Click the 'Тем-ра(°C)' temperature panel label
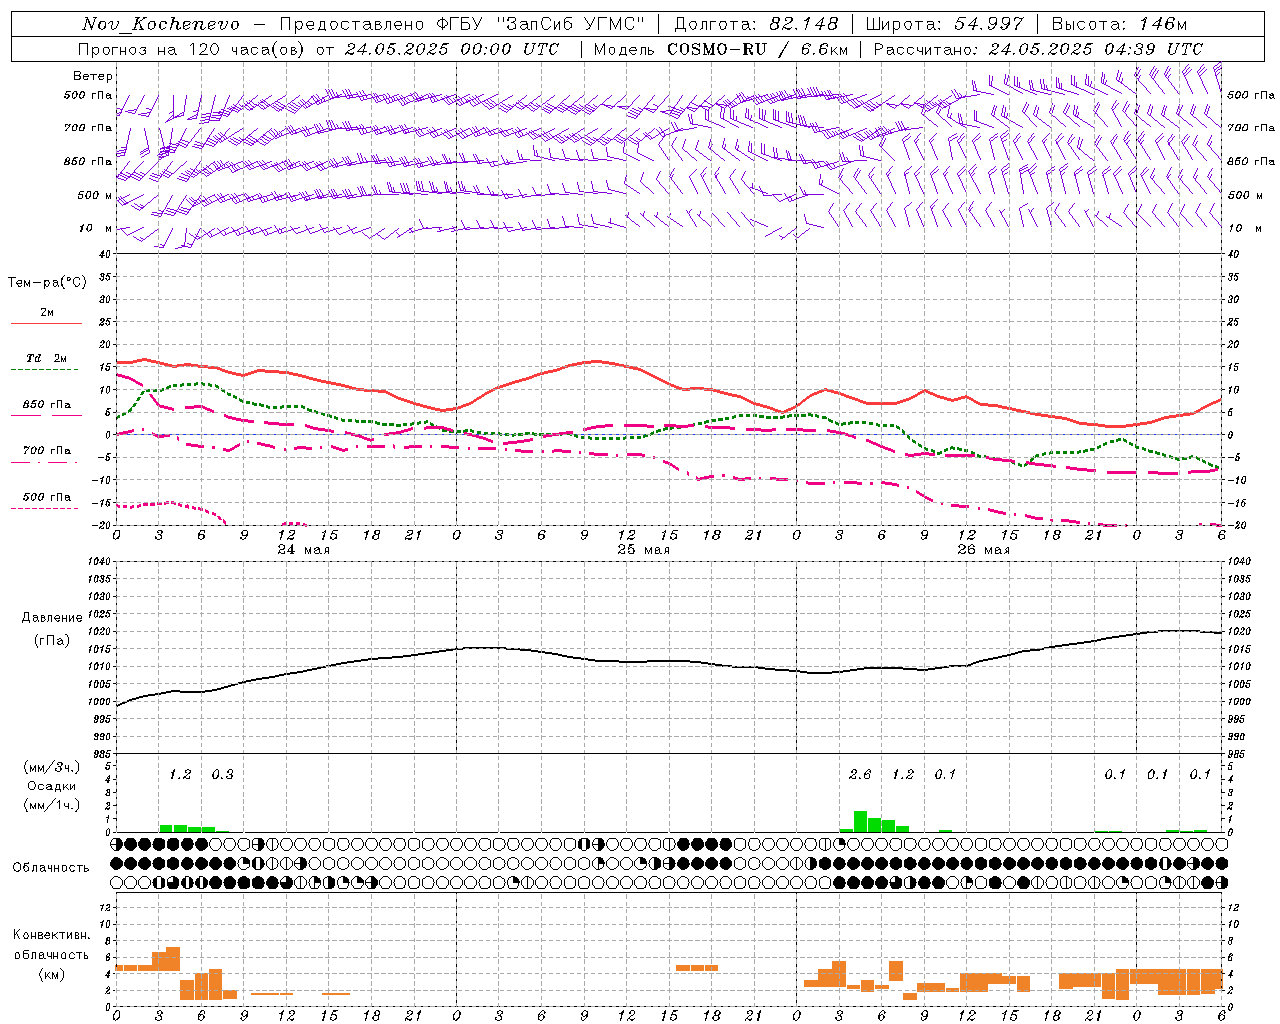The image size is (1280, 1024). click(x=47, y=283)
